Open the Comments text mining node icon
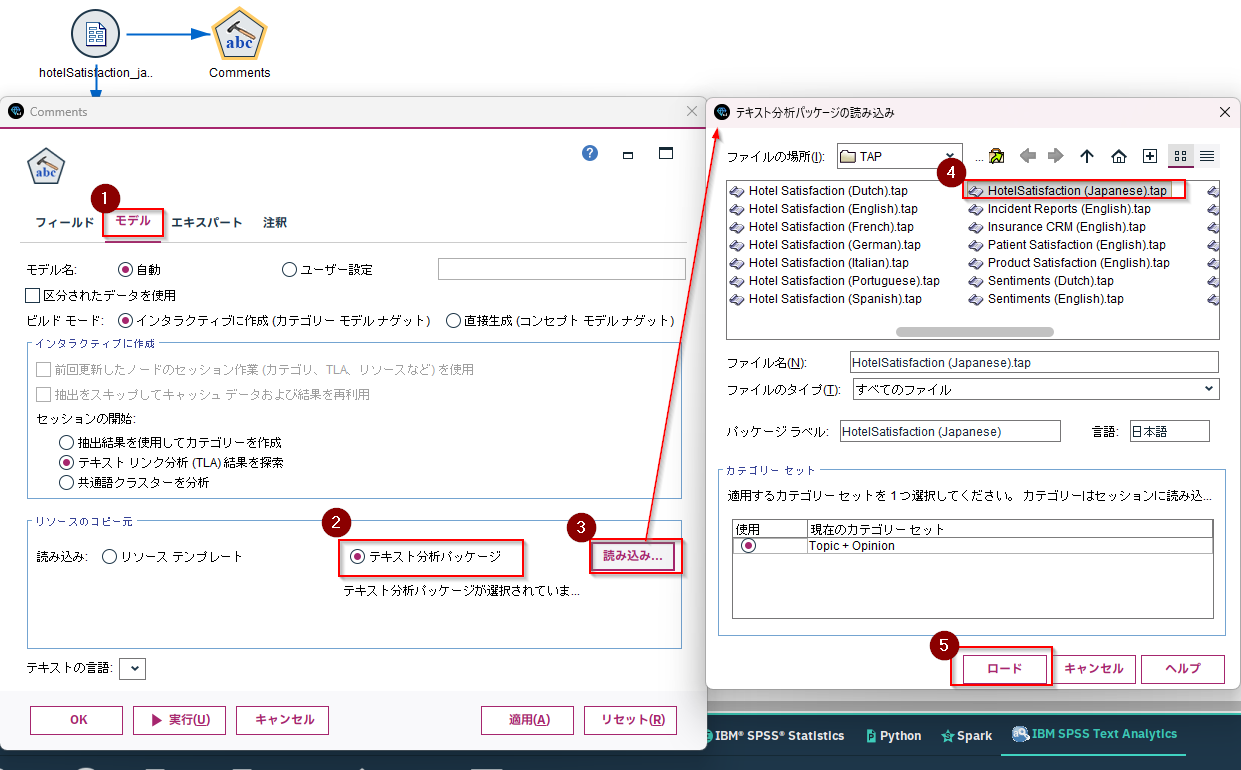Screen dimensions: 1241x770 239,33
